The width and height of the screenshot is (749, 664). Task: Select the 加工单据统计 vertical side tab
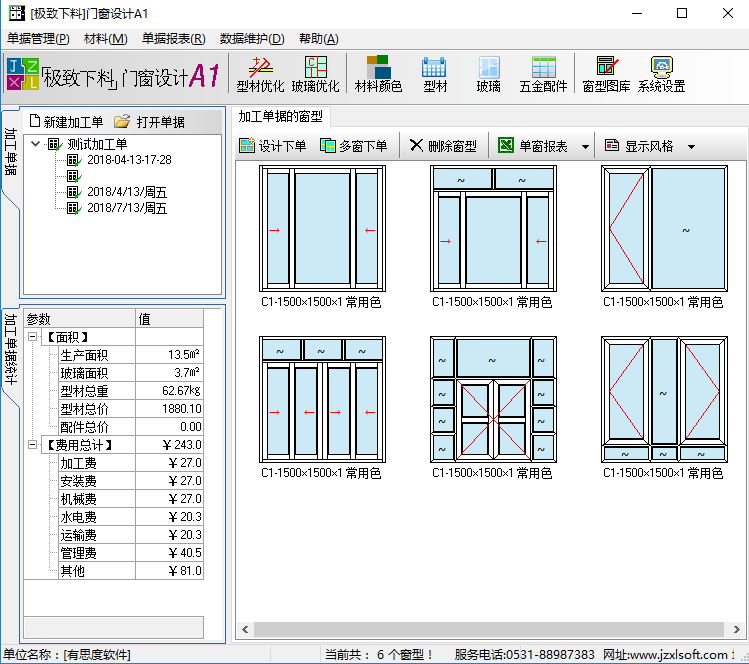(x=11, y=349)
